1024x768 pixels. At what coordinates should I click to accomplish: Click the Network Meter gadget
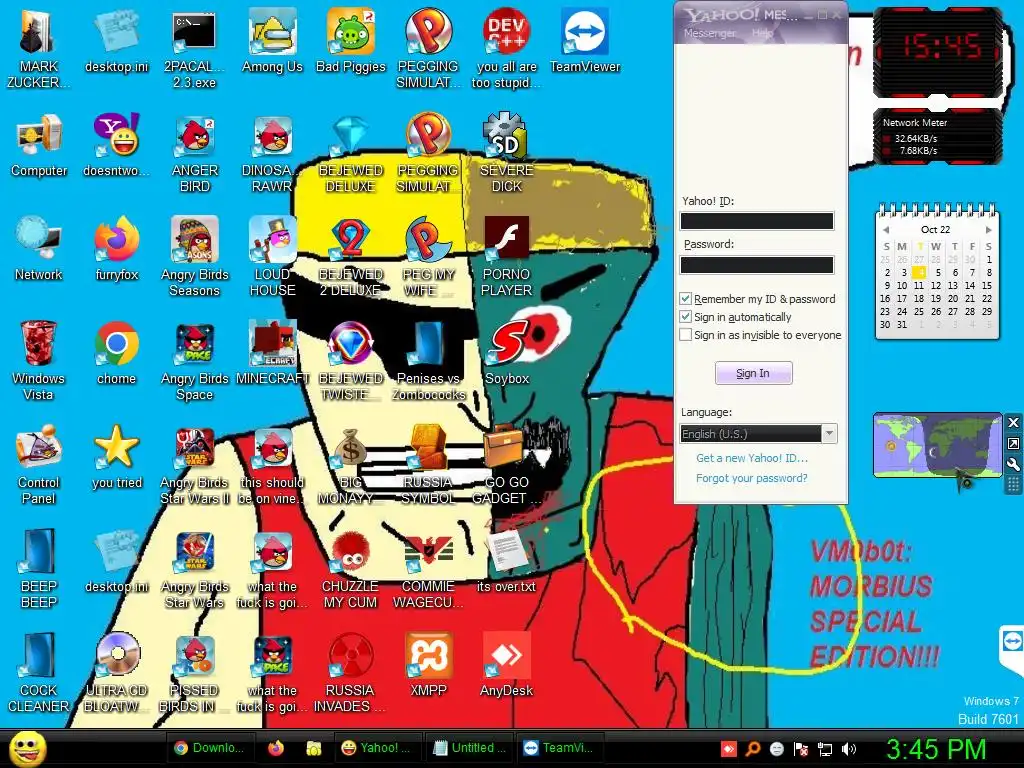tap(938, 136)
